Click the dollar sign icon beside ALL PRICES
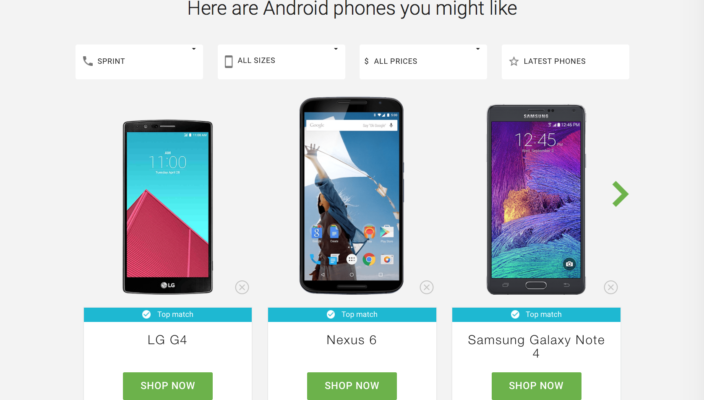The height and width of the screenshot is (400, 704). coord(366,61)
